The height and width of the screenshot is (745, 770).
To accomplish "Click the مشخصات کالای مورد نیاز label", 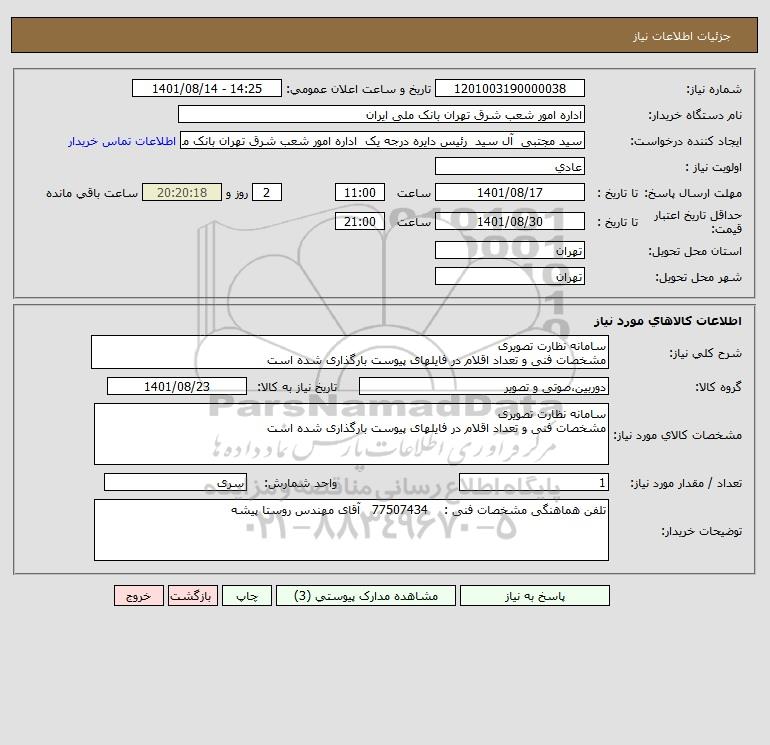I will point(678,435).
